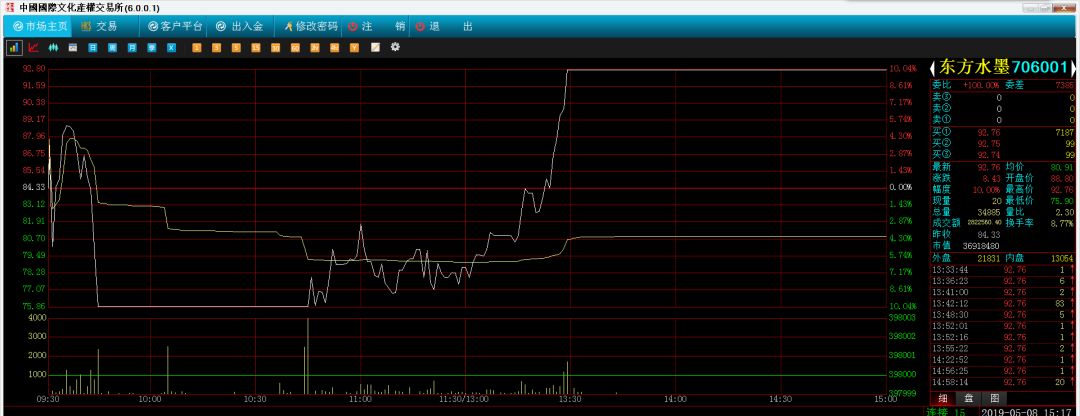Switch to the 细 detail tab
The height and width of the screenshot is (416, 1080).
pos(943,398)
